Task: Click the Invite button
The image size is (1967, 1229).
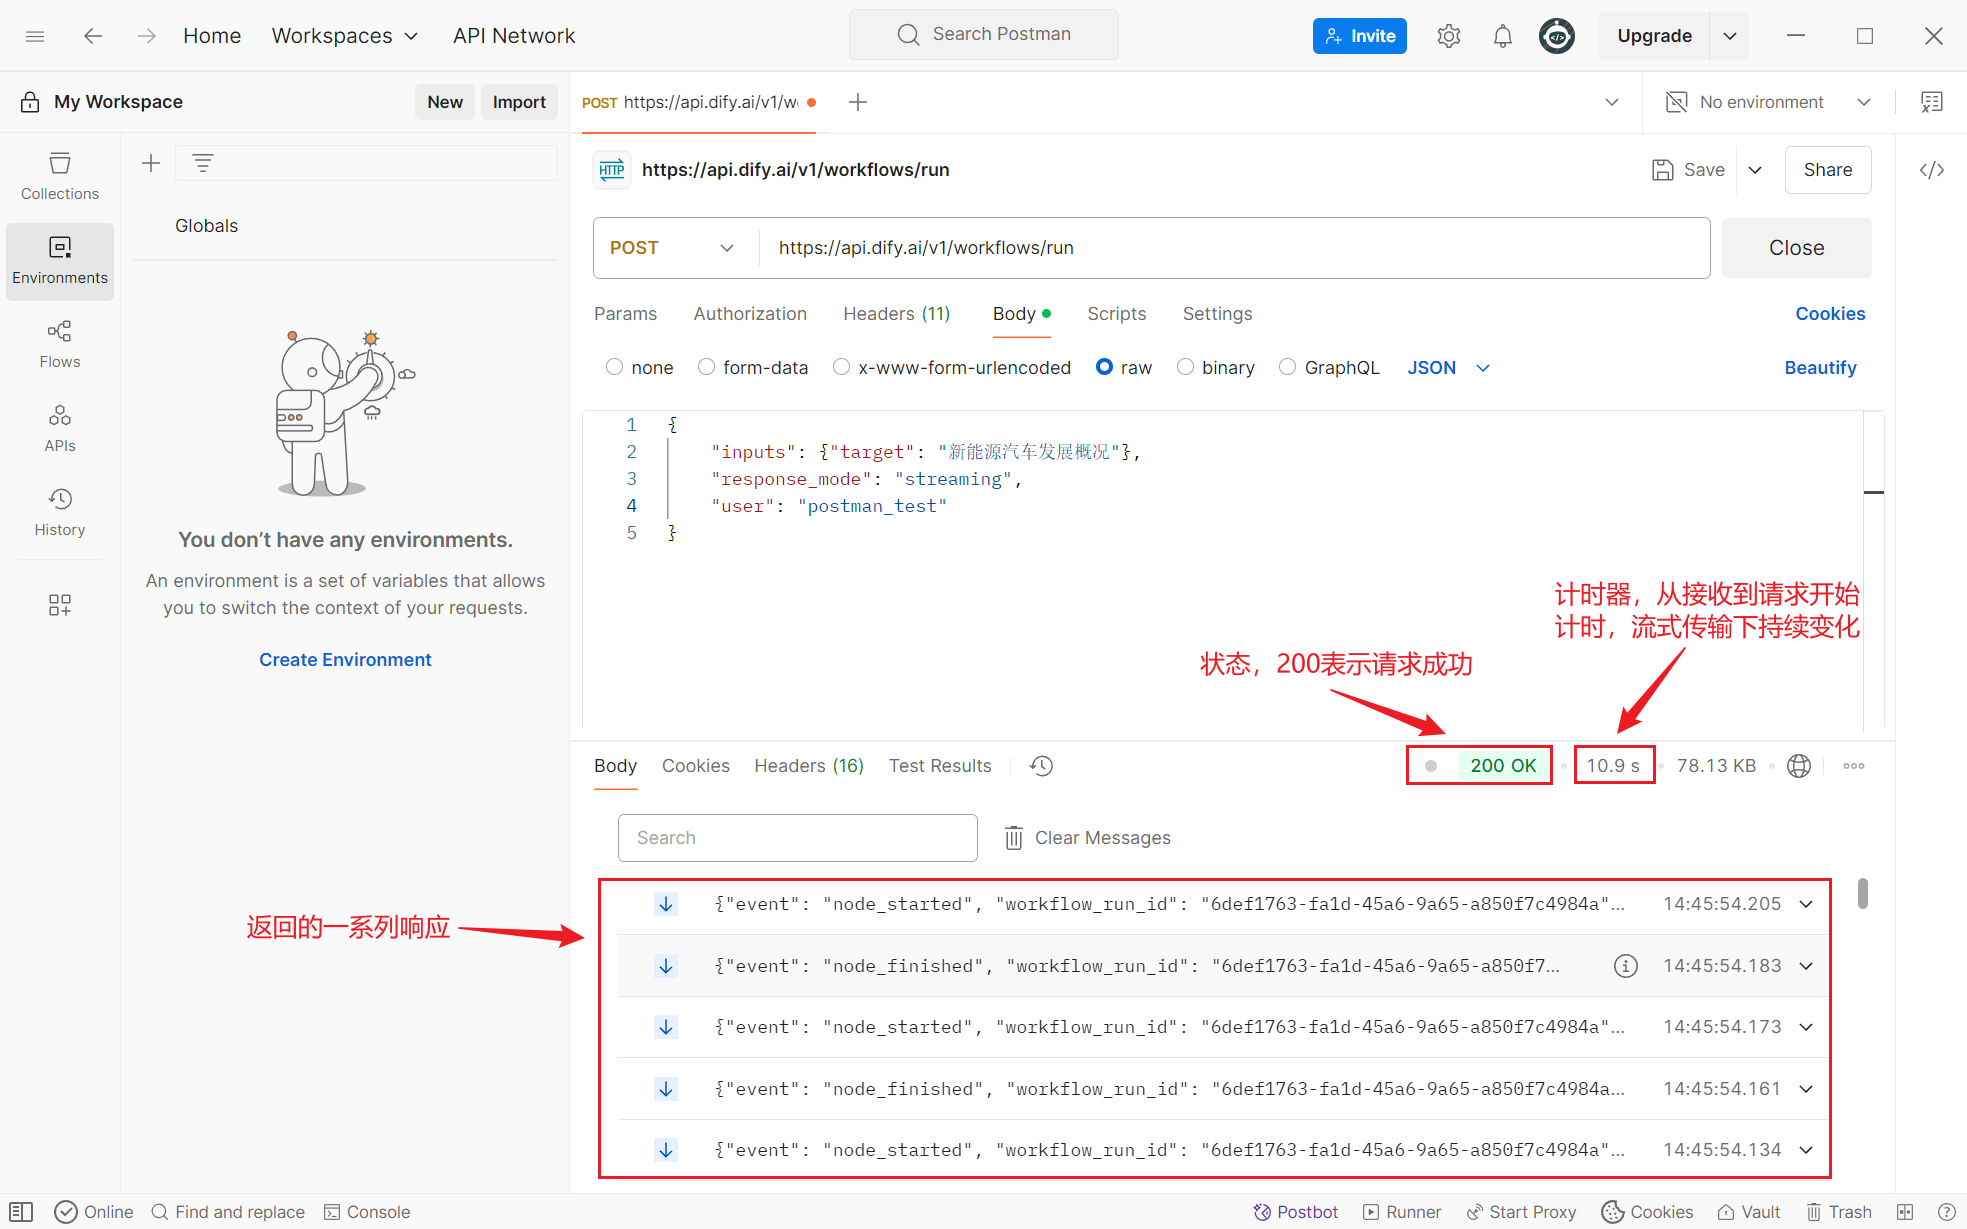Action: (x=1359, y=36)
